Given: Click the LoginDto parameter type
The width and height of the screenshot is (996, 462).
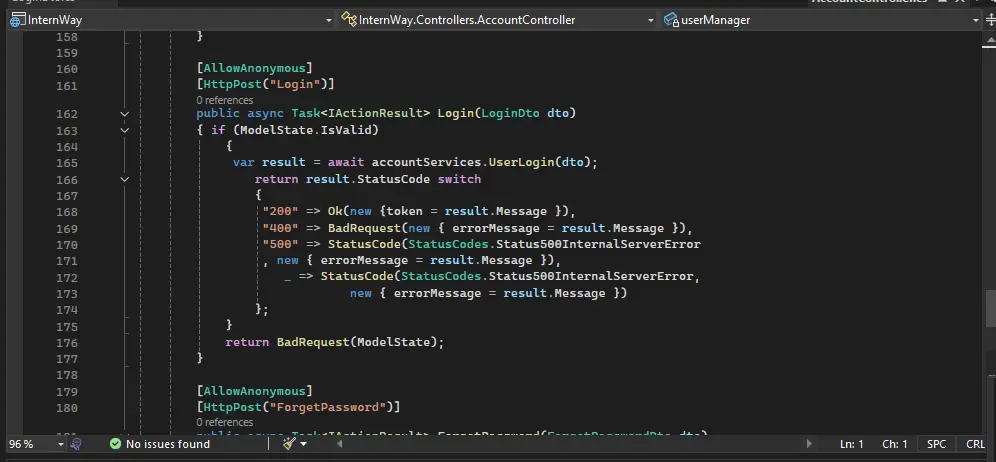Looking at the screenshot, I should 510,113.
